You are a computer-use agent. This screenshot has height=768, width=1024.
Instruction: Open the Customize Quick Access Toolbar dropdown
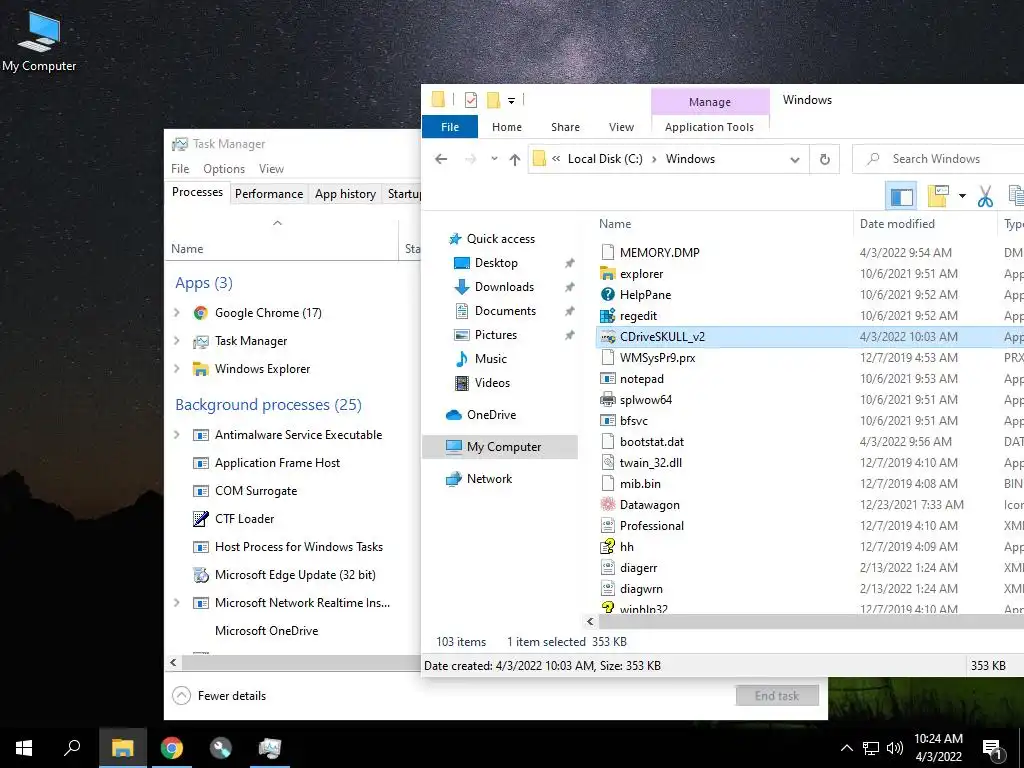tap(511, 101)
